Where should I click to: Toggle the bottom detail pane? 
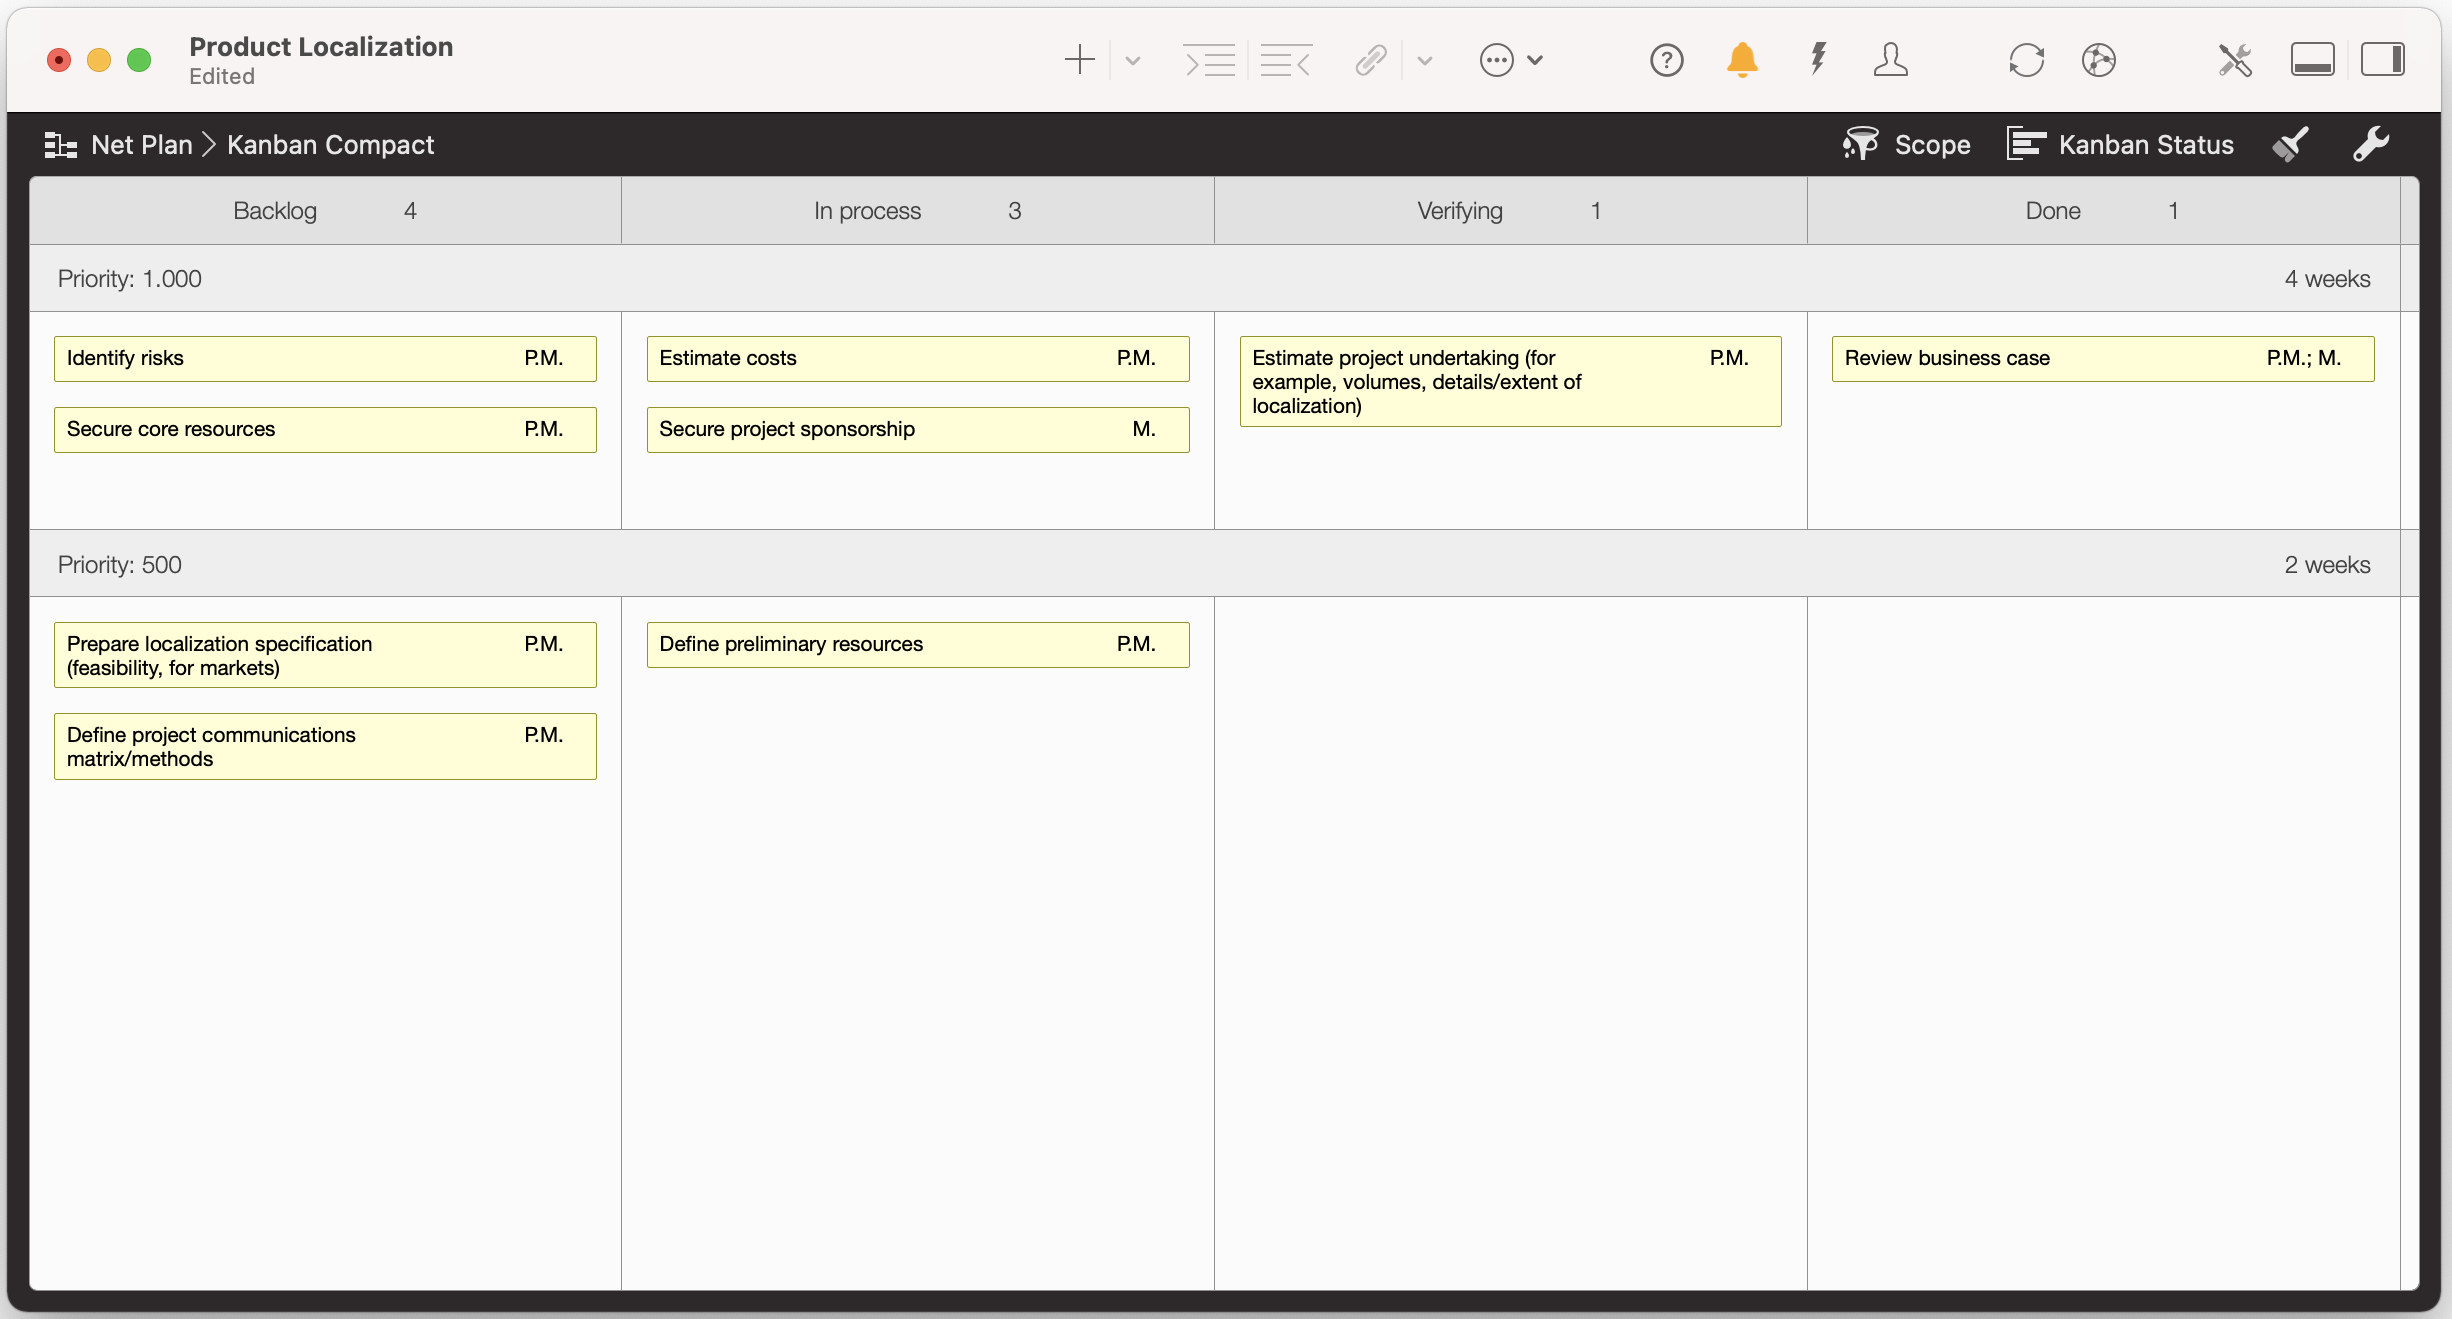click(2312, 60)
